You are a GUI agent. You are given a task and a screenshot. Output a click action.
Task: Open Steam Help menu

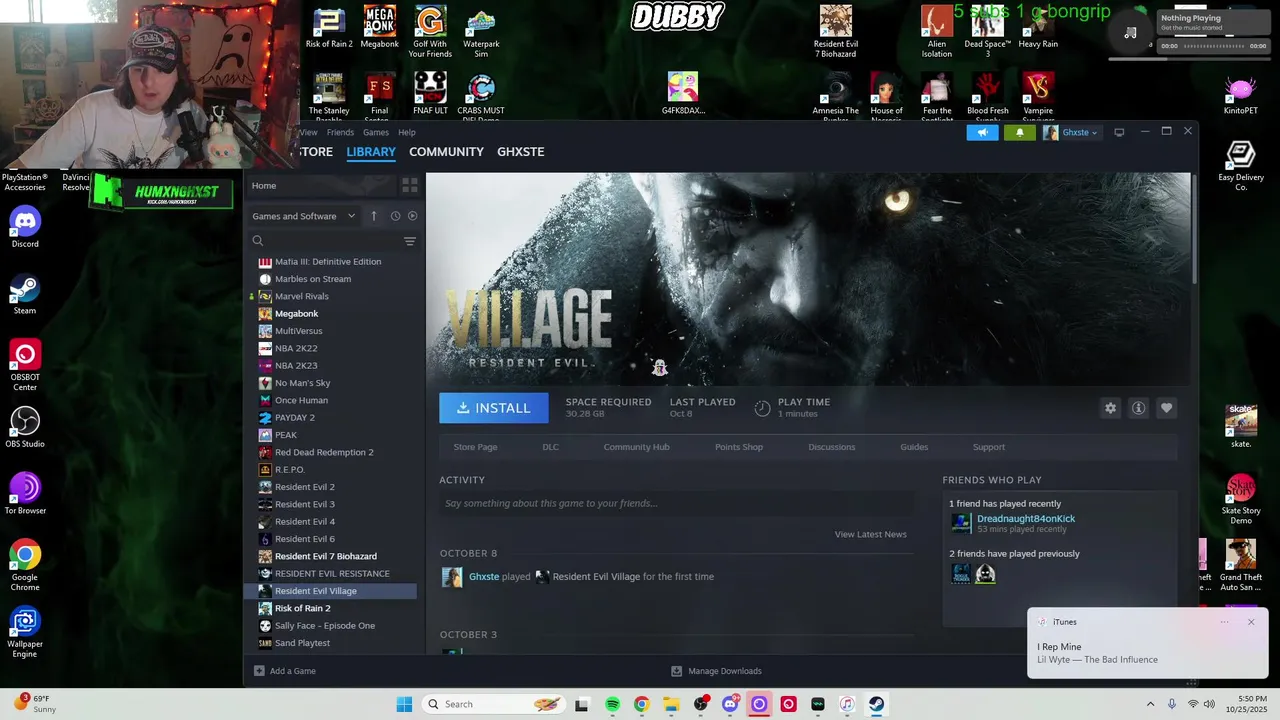pos(407,132)
